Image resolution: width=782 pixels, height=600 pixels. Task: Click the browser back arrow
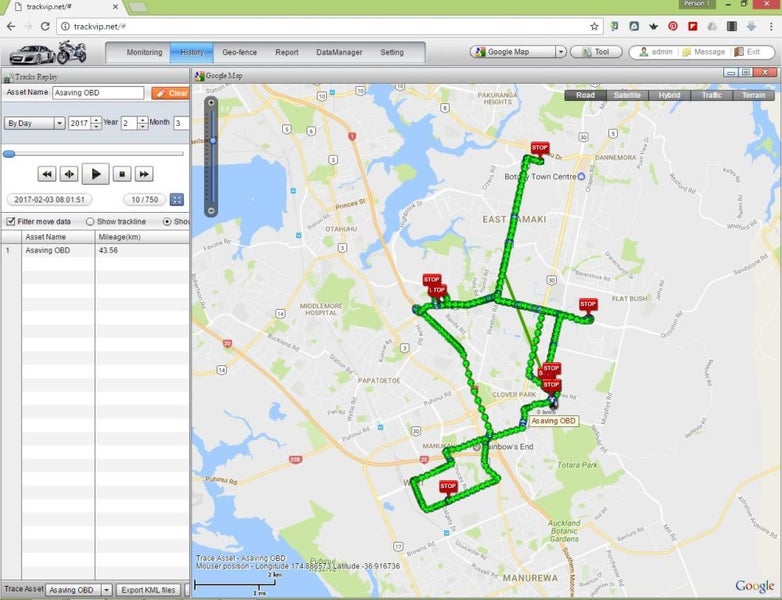coord(11,26)
